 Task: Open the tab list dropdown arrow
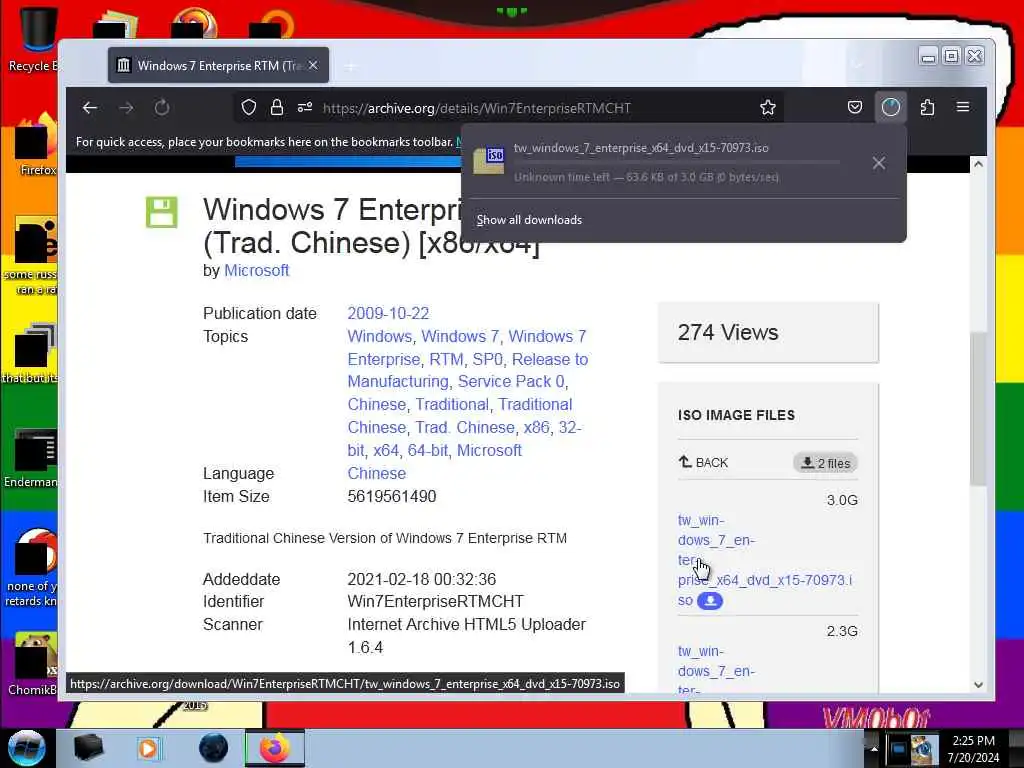coord(857,65)
